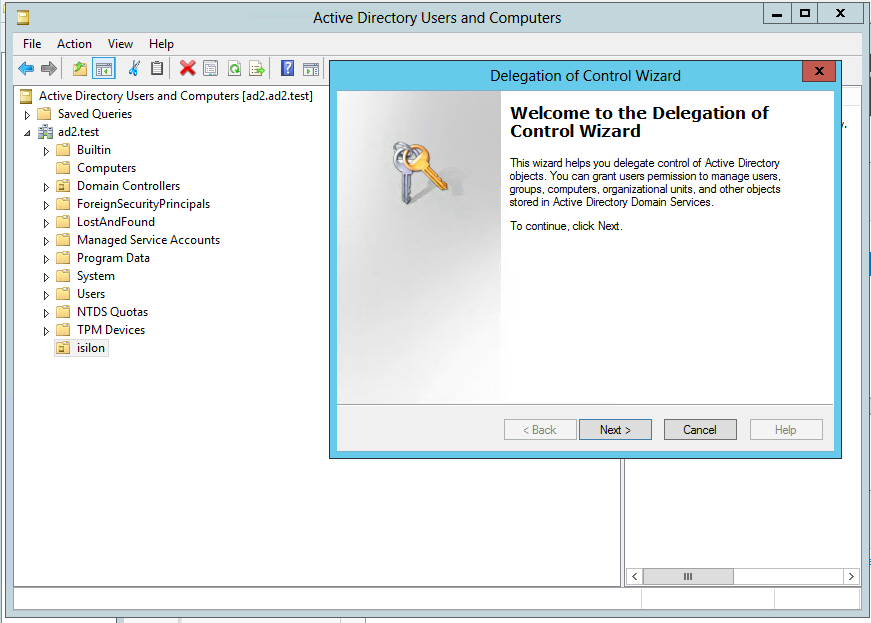Cancel the Delegation of Control Wizard
Image resolution: width=871 pixels, height=623 pixels.
point(700,430)
